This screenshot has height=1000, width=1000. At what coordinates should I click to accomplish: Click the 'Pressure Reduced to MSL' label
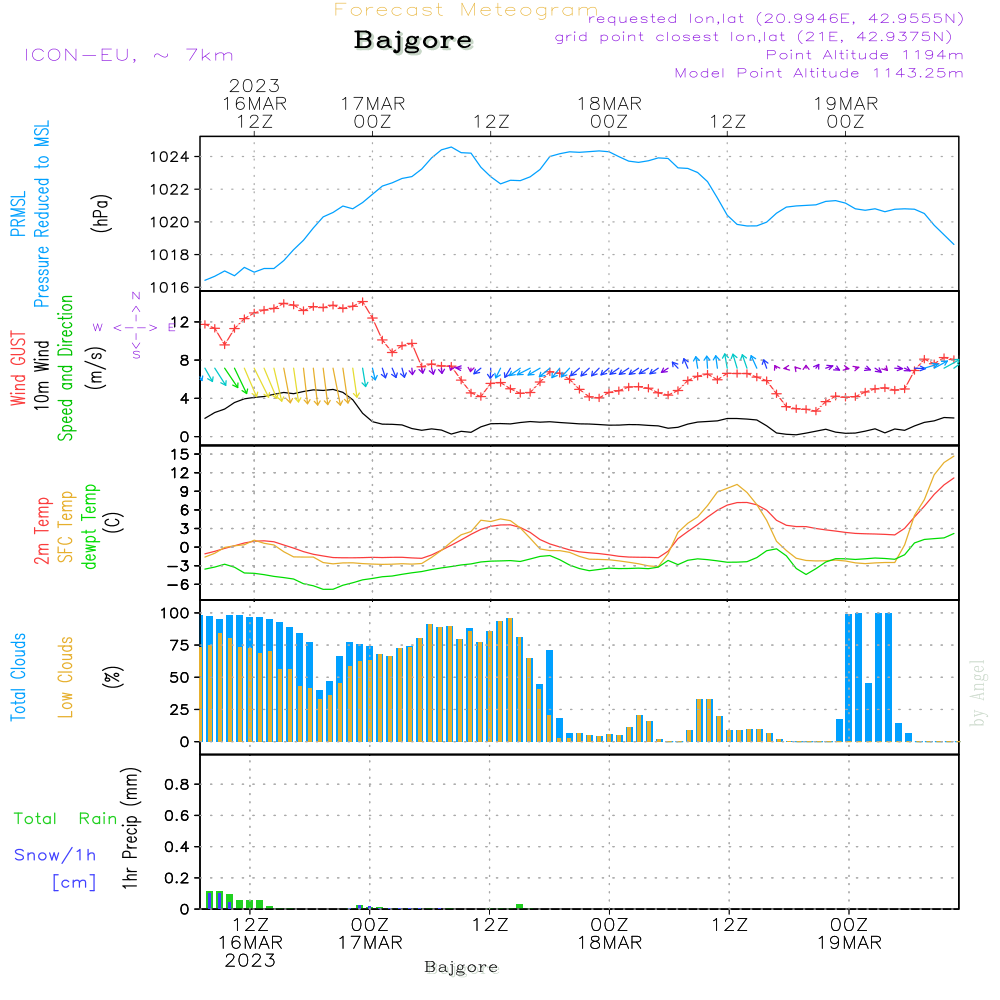[x=41, y=214]
